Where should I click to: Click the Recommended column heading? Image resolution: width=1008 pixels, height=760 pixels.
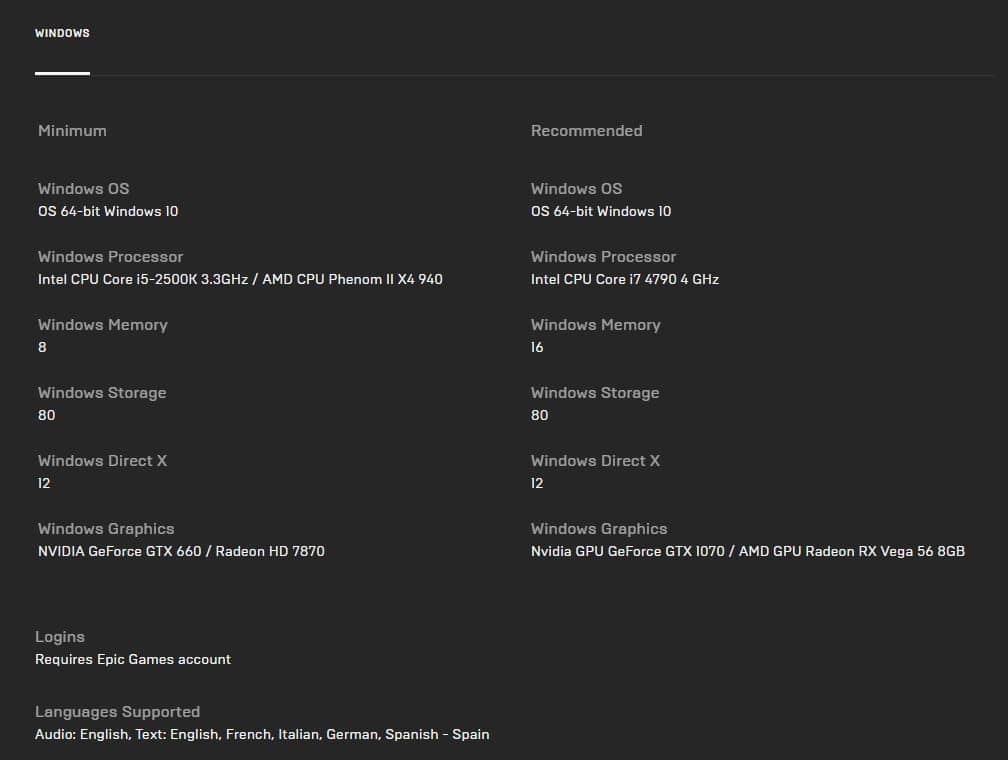pyautogui.click(x=586, y=131)
